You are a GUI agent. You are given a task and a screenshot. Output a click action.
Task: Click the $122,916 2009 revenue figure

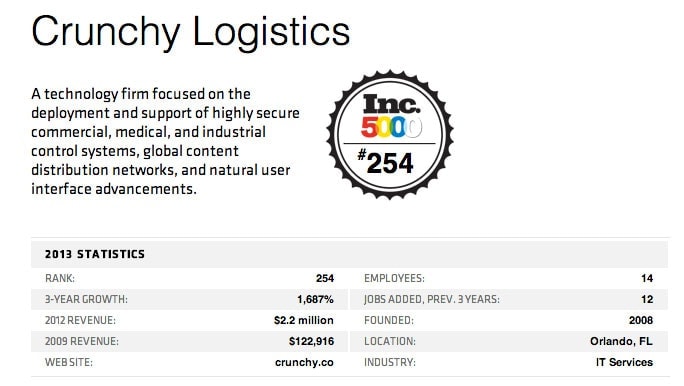311,341
